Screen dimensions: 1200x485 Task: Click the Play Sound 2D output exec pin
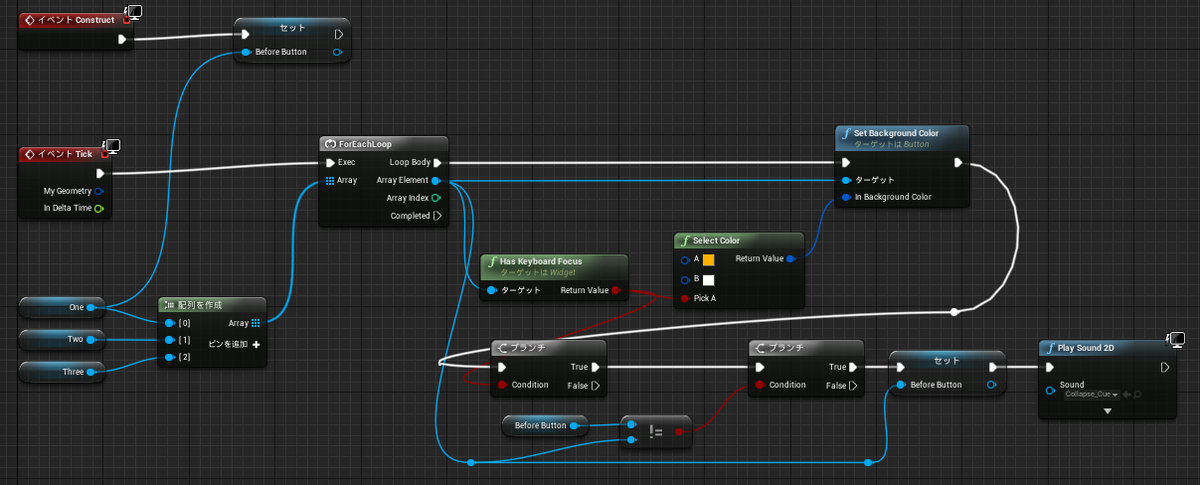(x=1164, y=367)
